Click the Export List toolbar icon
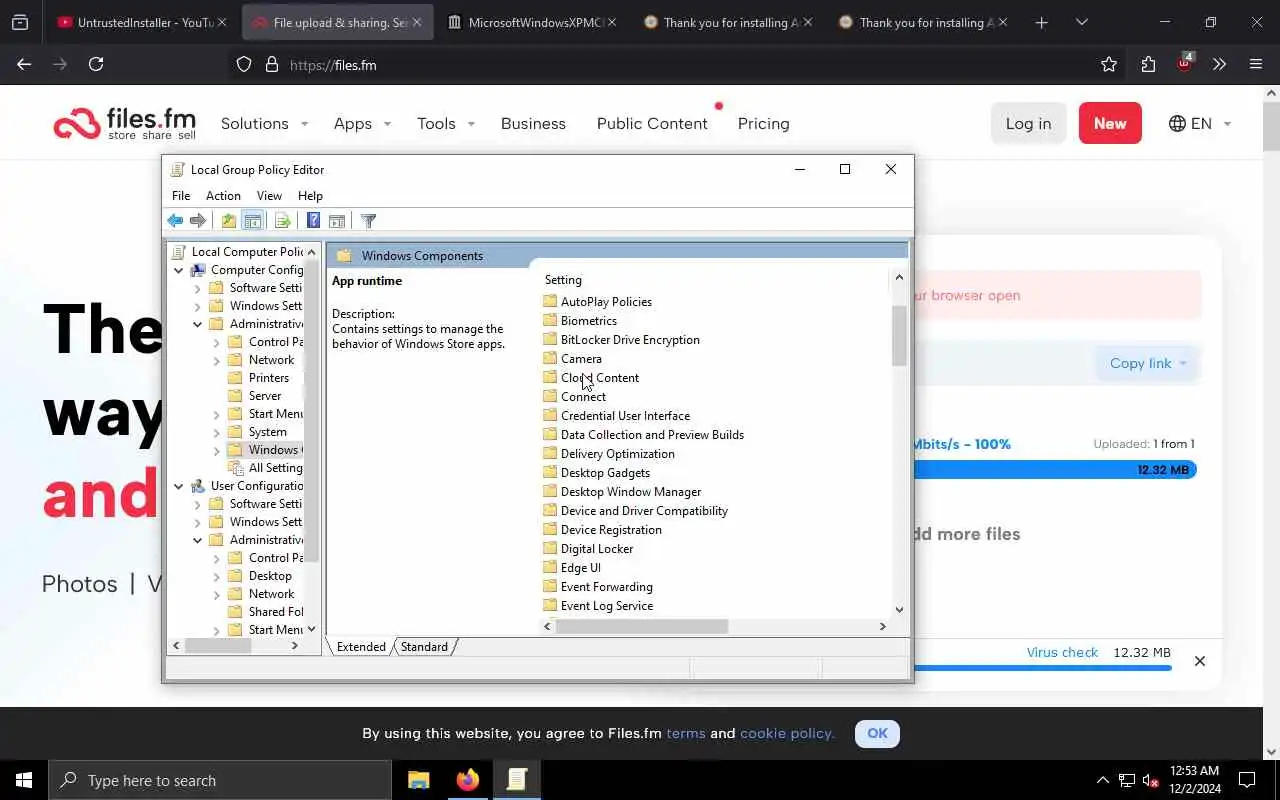The image size is (1280, 800). tap(282, 221)
